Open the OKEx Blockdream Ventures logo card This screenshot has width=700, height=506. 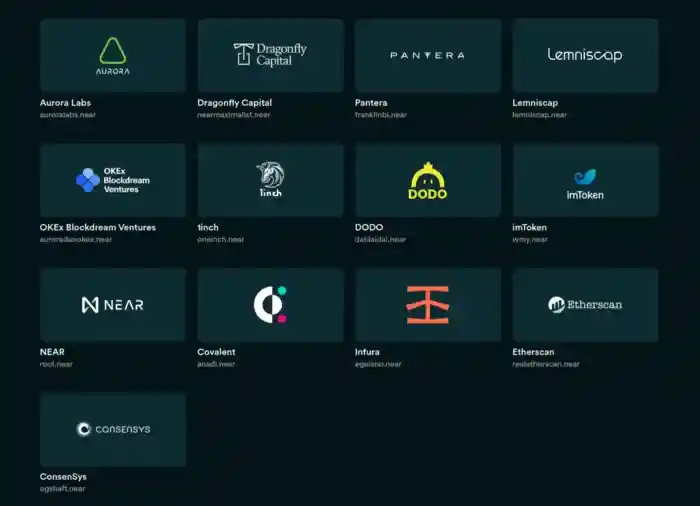(x=113, y=180)
